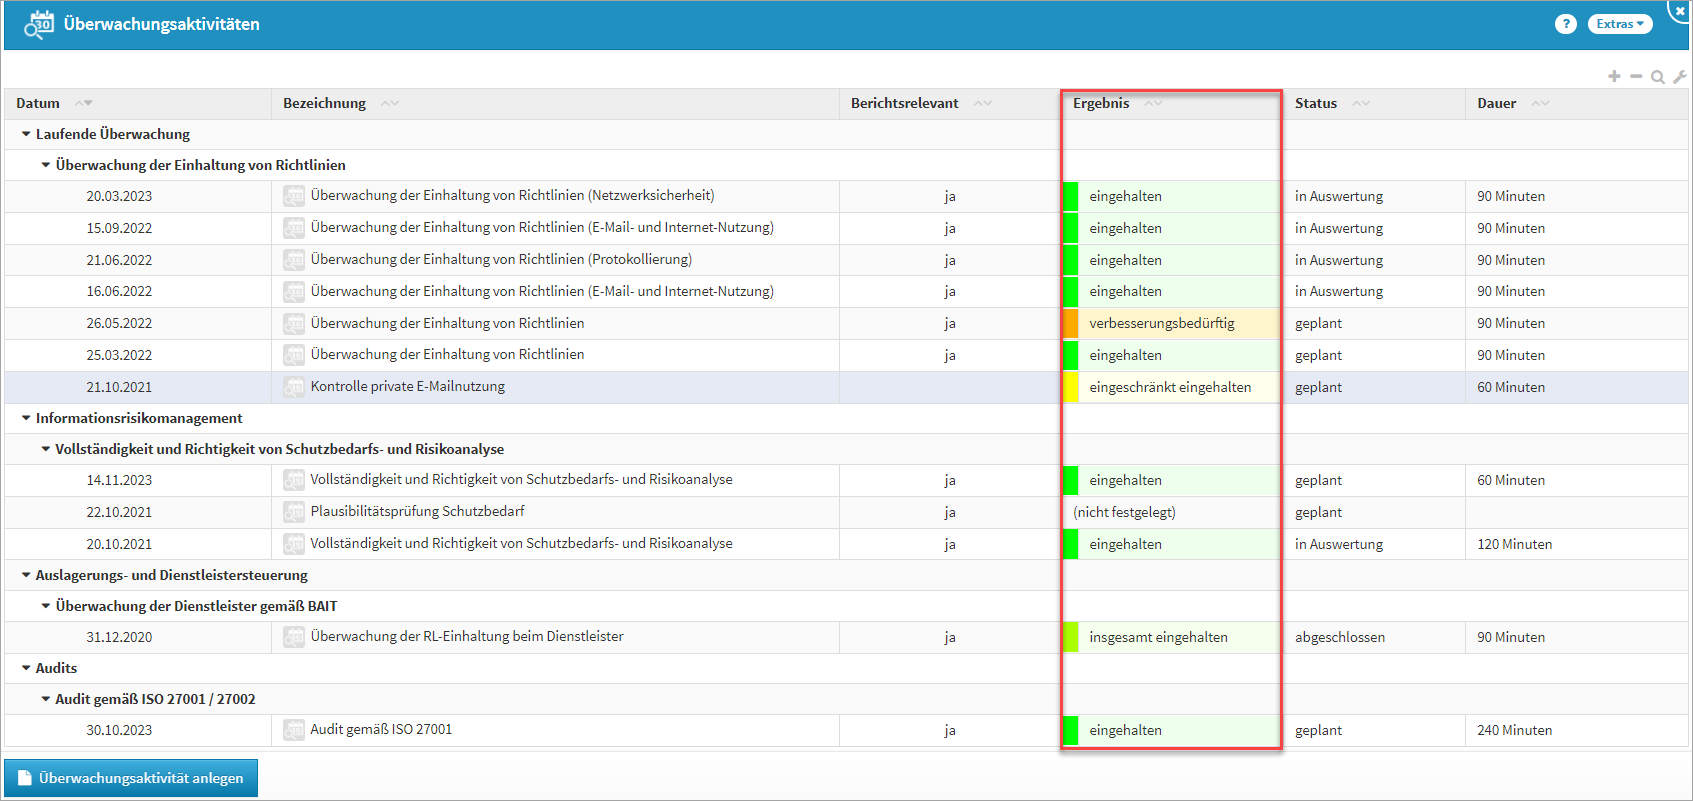Open the help question mark icon
This screenshot has height=801, width=1693.
(1566, 24)
